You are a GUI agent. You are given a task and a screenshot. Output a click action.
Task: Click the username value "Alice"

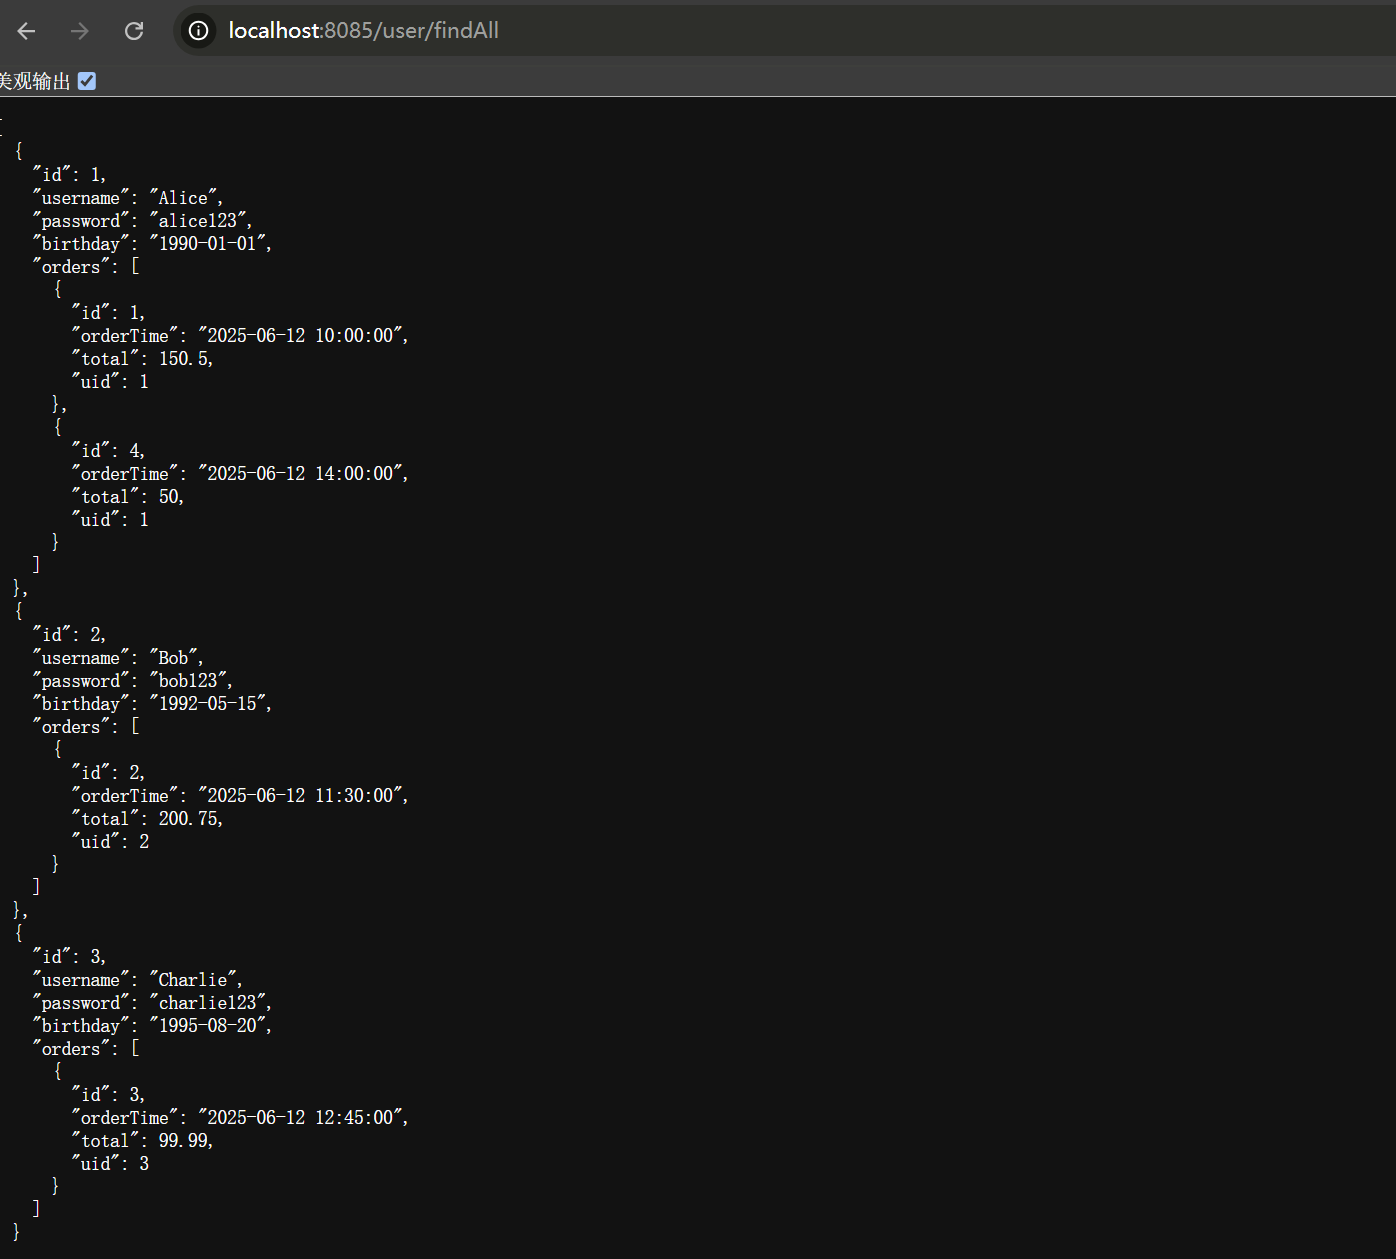184,198
